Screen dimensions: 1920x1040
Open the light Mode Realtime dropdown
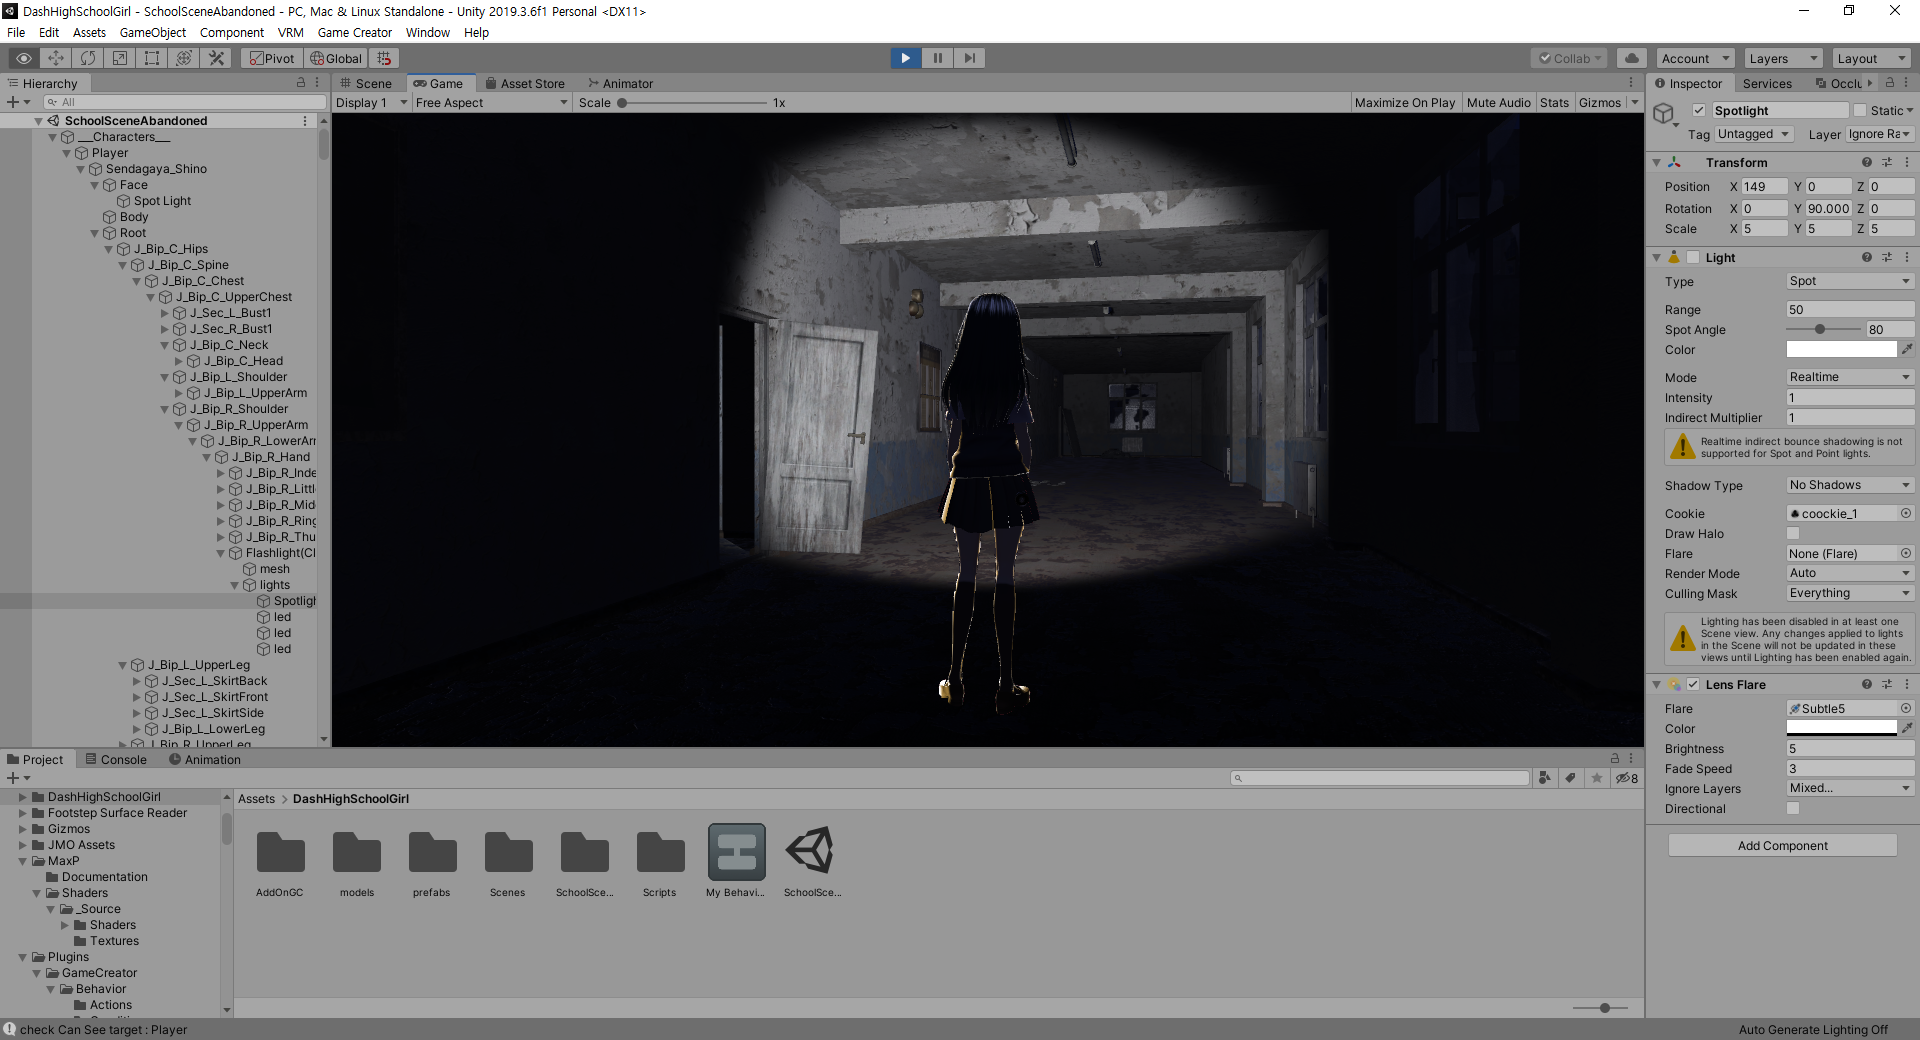pos(1850,377)
